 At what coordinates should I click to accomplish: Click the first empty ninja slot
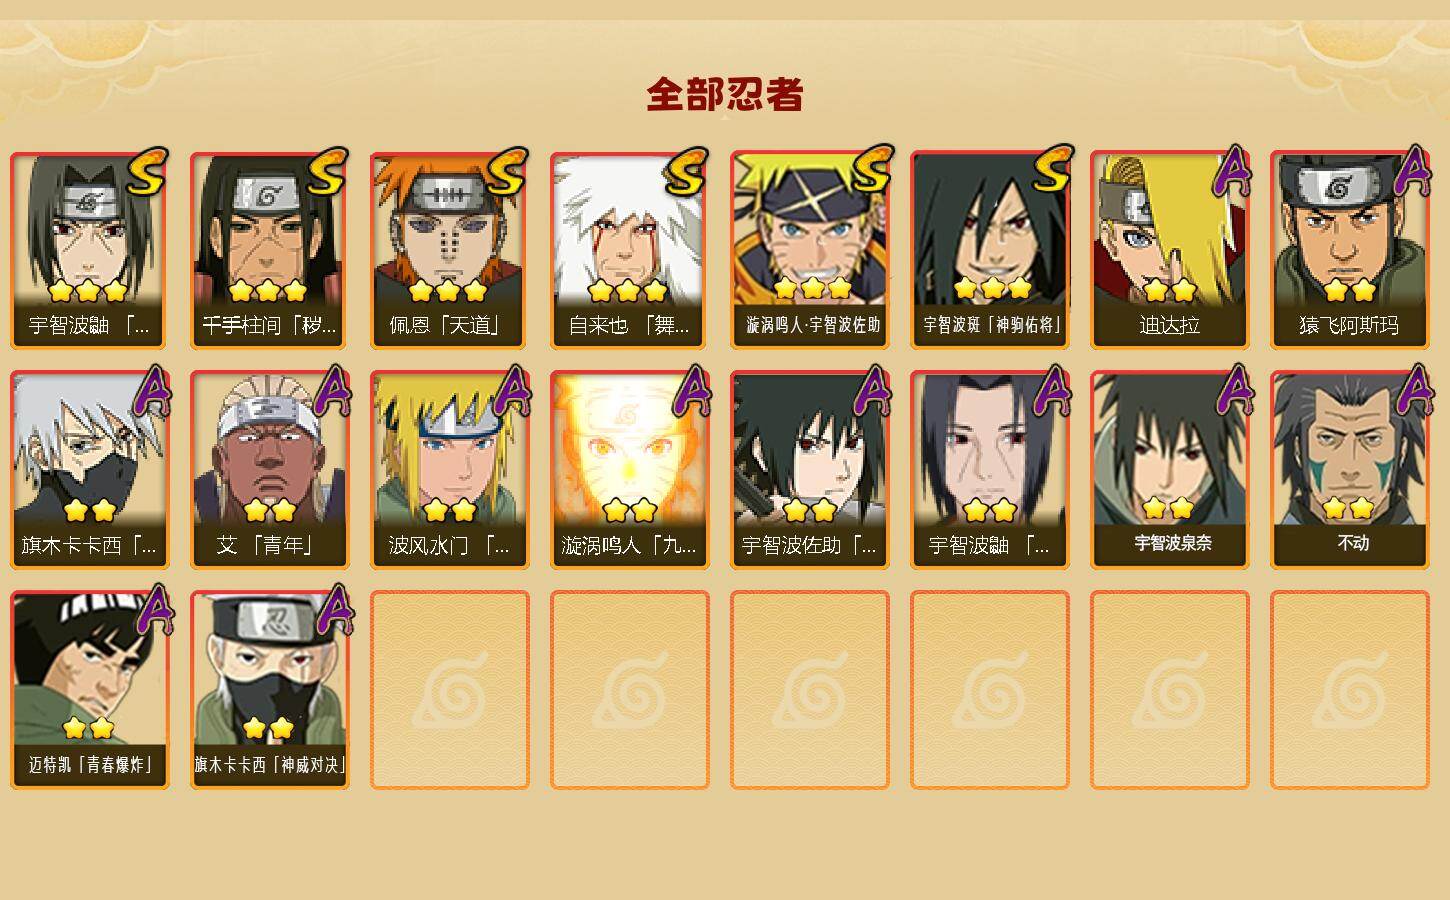tap(449, 690)
